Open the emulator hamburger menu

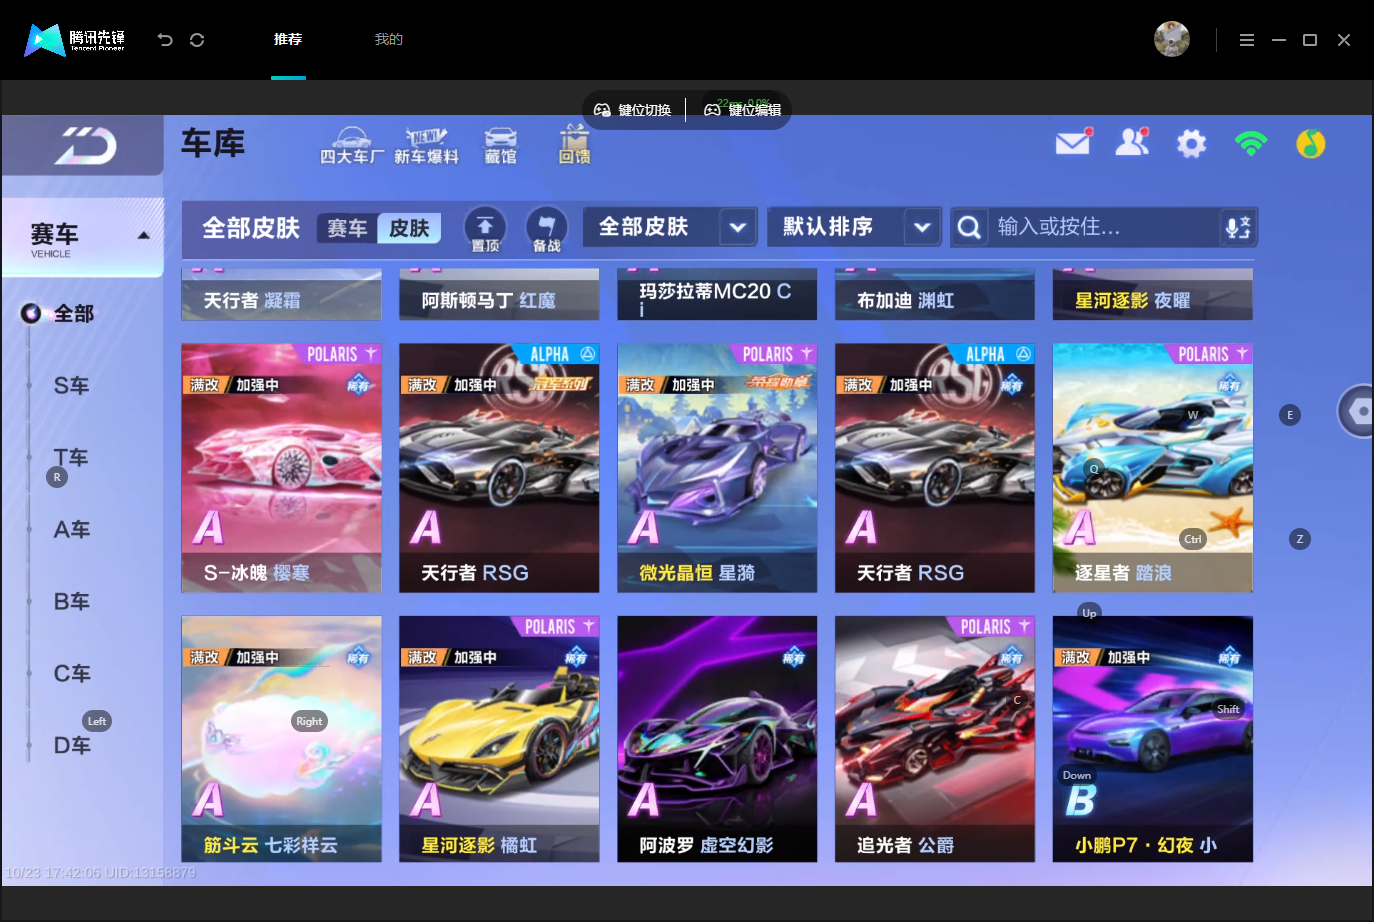pos(1246,40)
